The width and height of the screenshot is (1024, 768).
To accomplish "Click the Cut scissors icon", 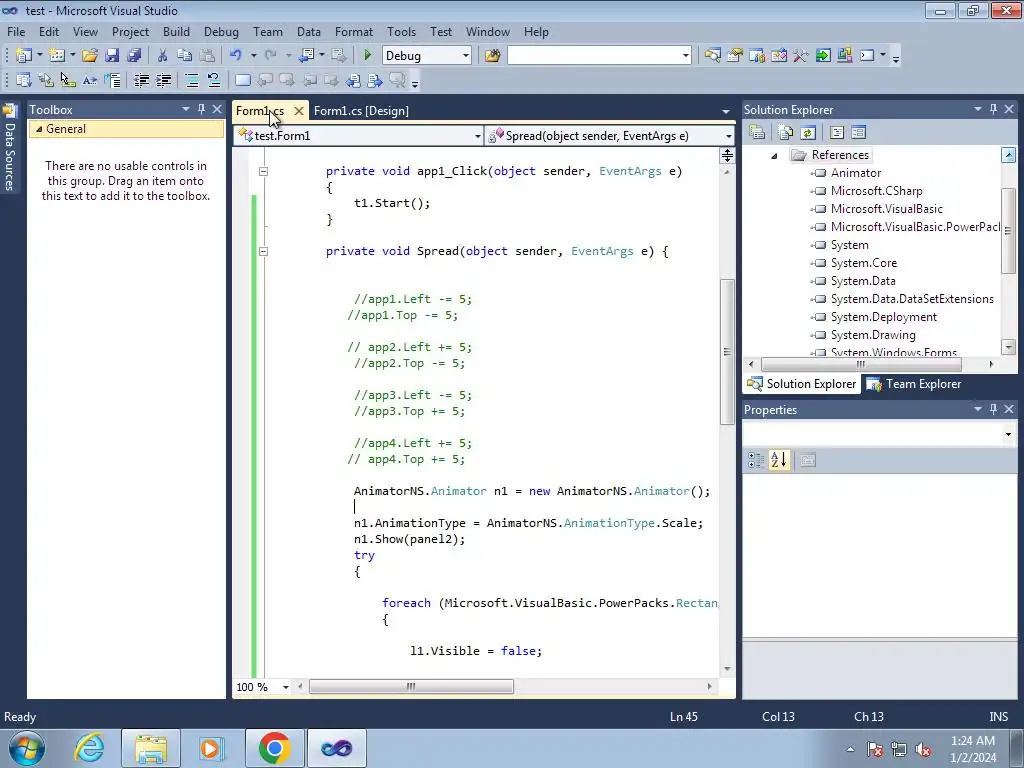I will coord(163,56).
